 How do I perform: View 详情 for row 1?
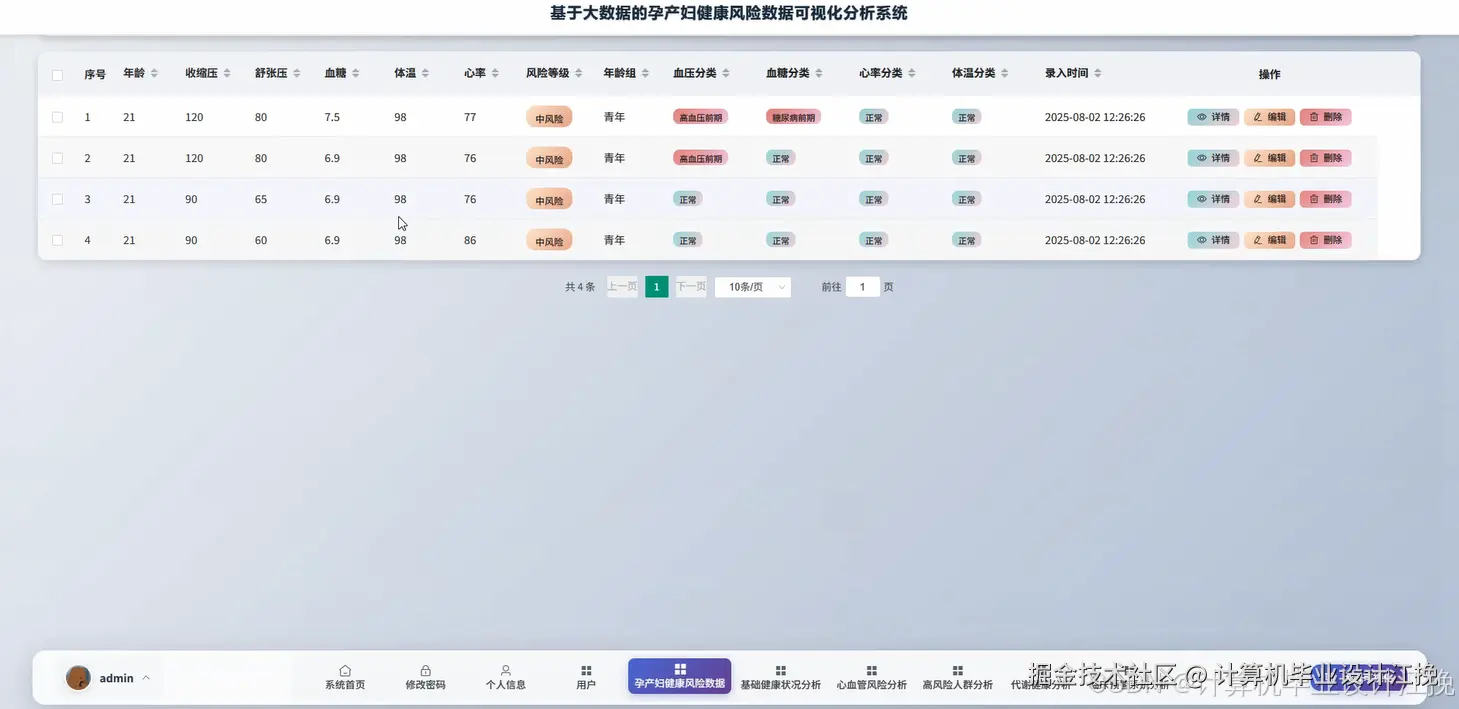click(1213, 117)
